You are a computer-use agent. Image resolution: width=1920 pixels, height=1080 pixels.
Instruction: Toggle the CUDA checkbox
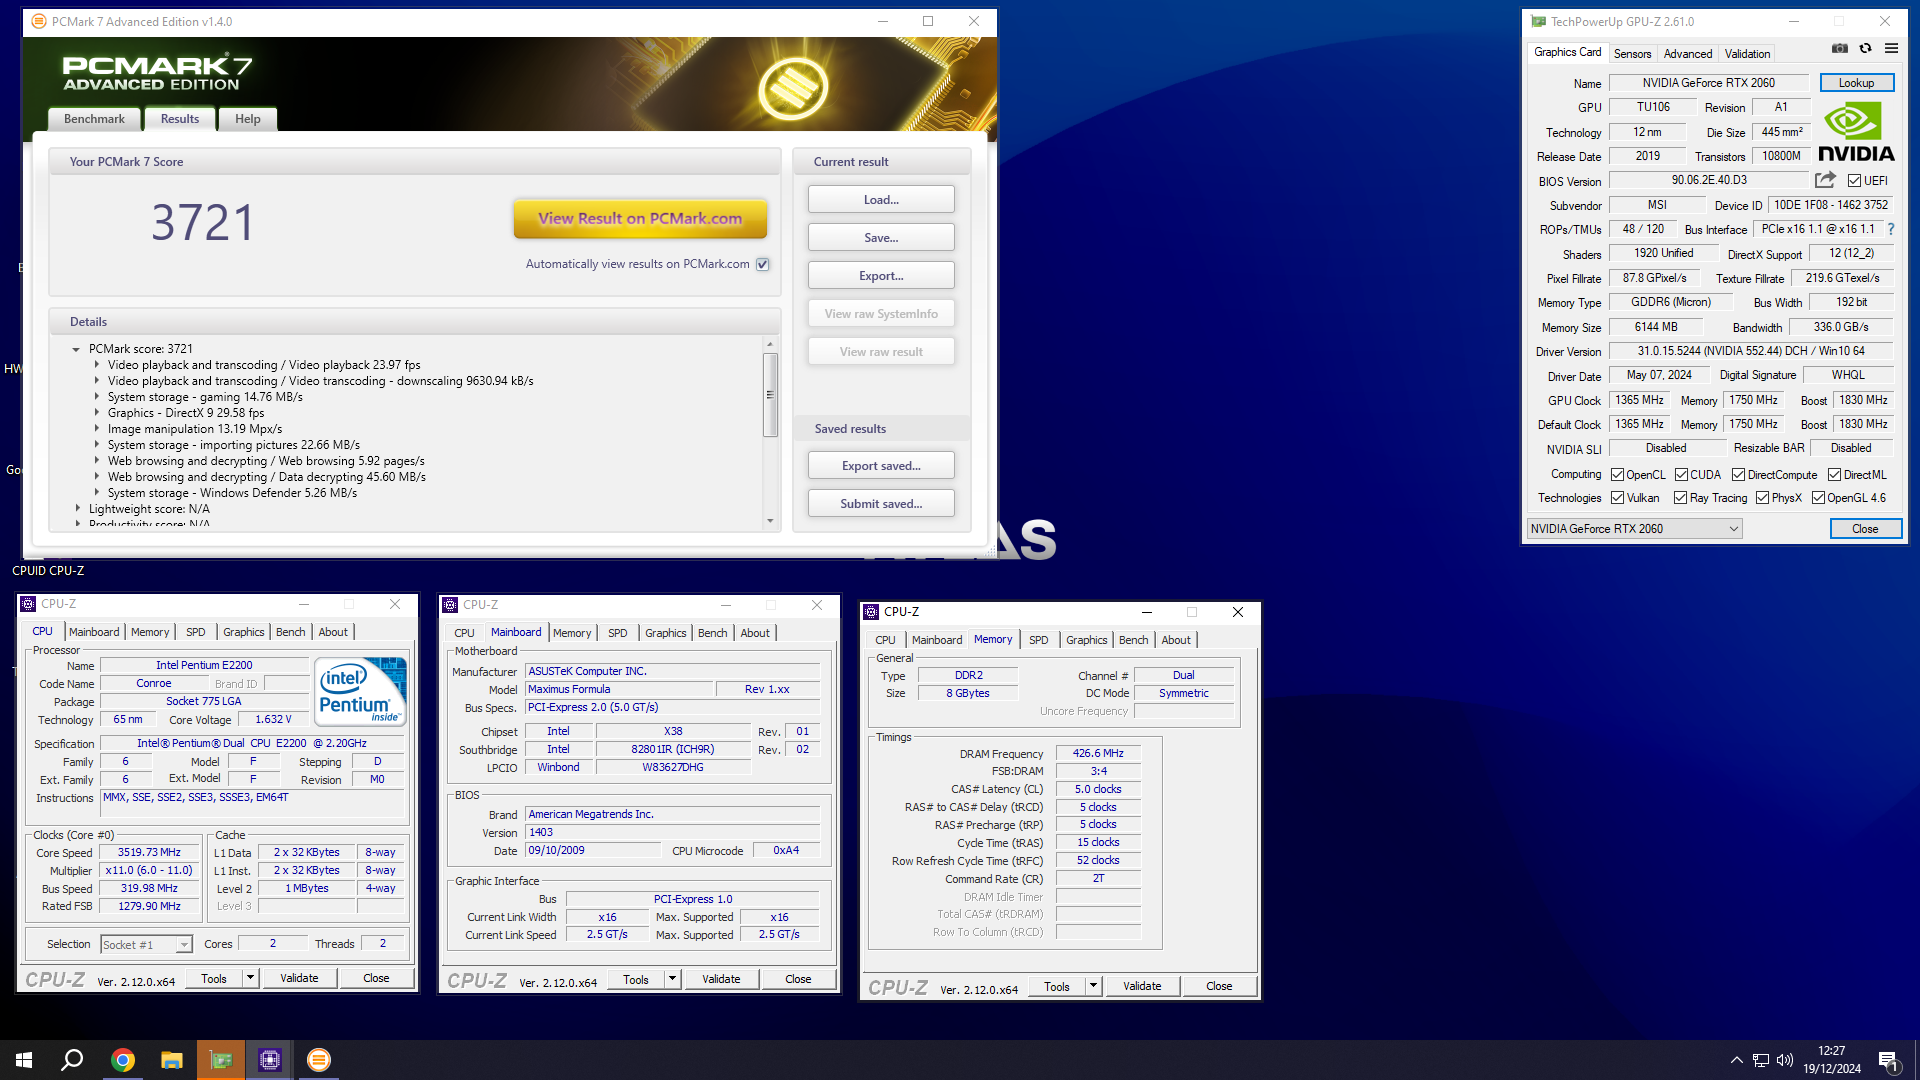pyautogui.click(x=1682, y=475)
